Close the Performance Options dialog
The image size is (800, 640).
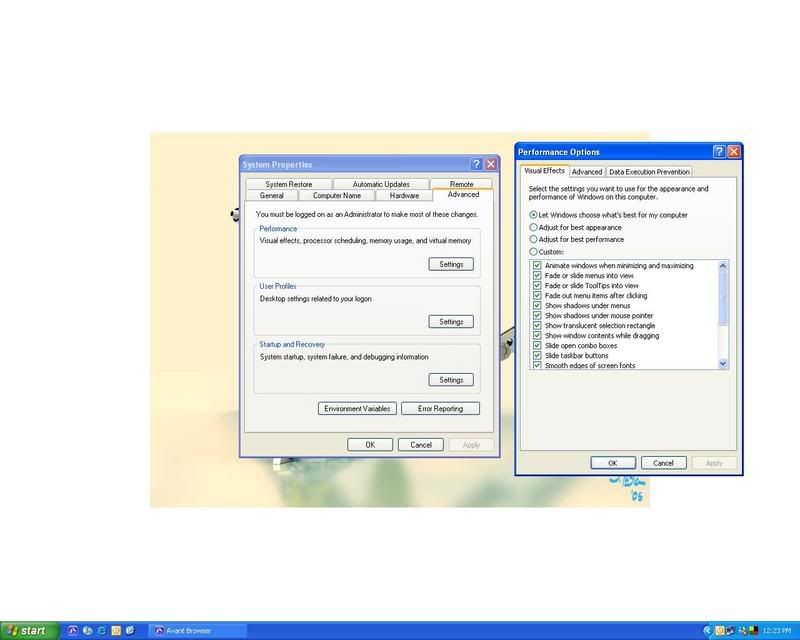point(734,151)
